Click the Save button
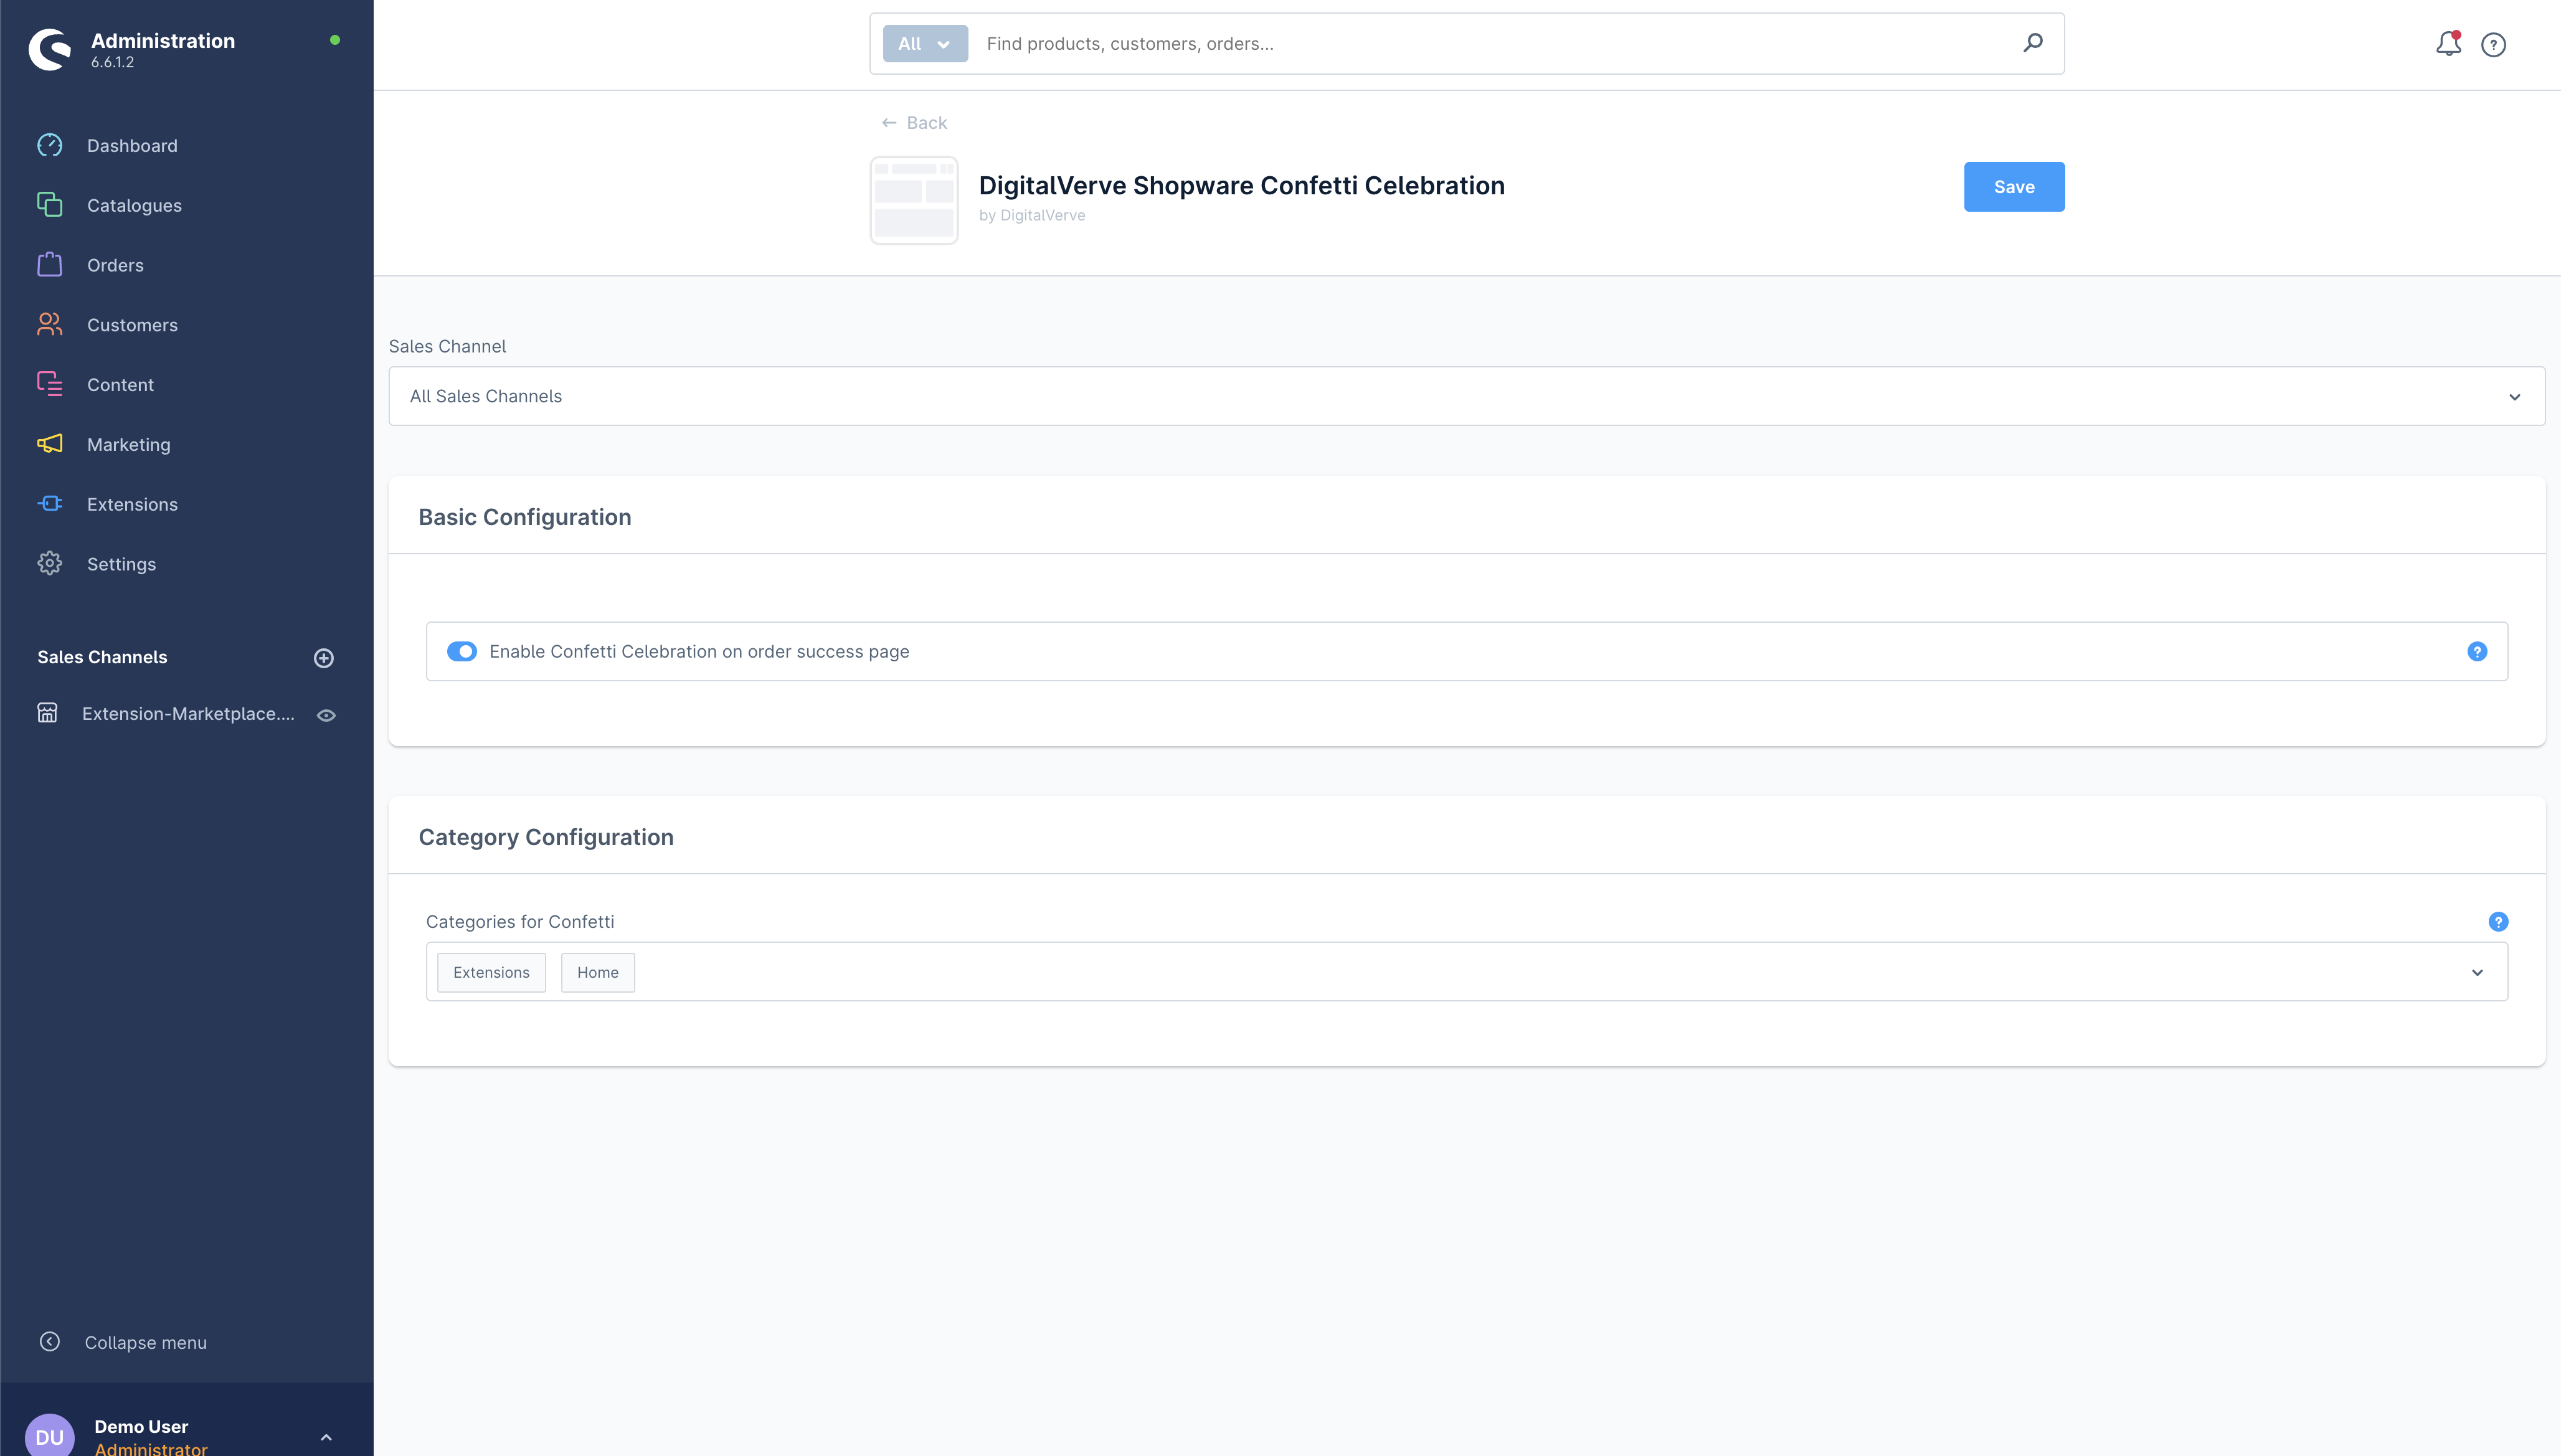The height and width of the screenshot is (1456, 2561). click(x=2013, y=187)
